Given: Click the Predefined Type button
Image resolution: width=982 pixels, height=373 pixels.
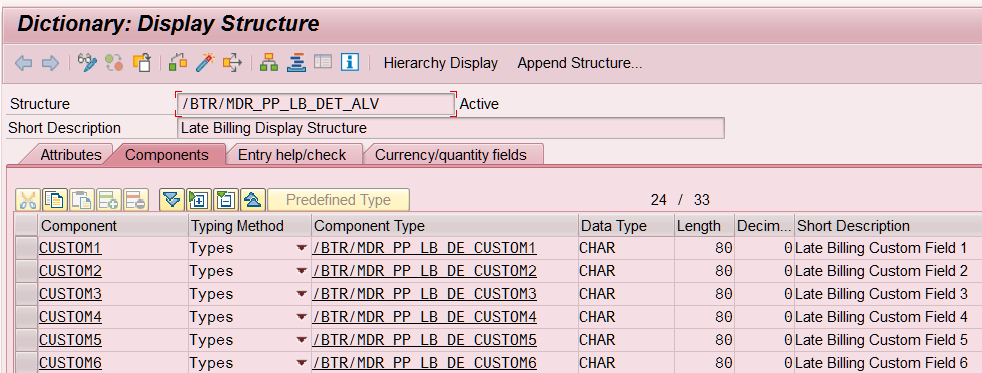Looking at the screenshot, I should (338, 200).
